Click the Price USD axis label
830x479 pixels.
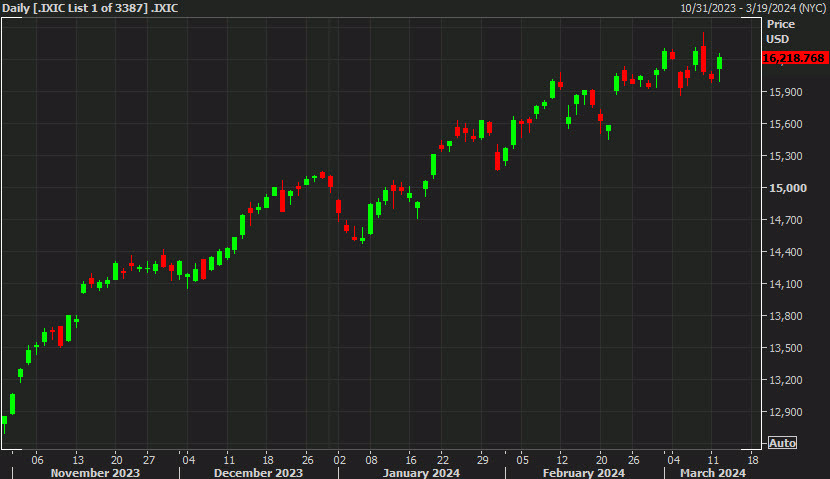[x=781, y=32]
